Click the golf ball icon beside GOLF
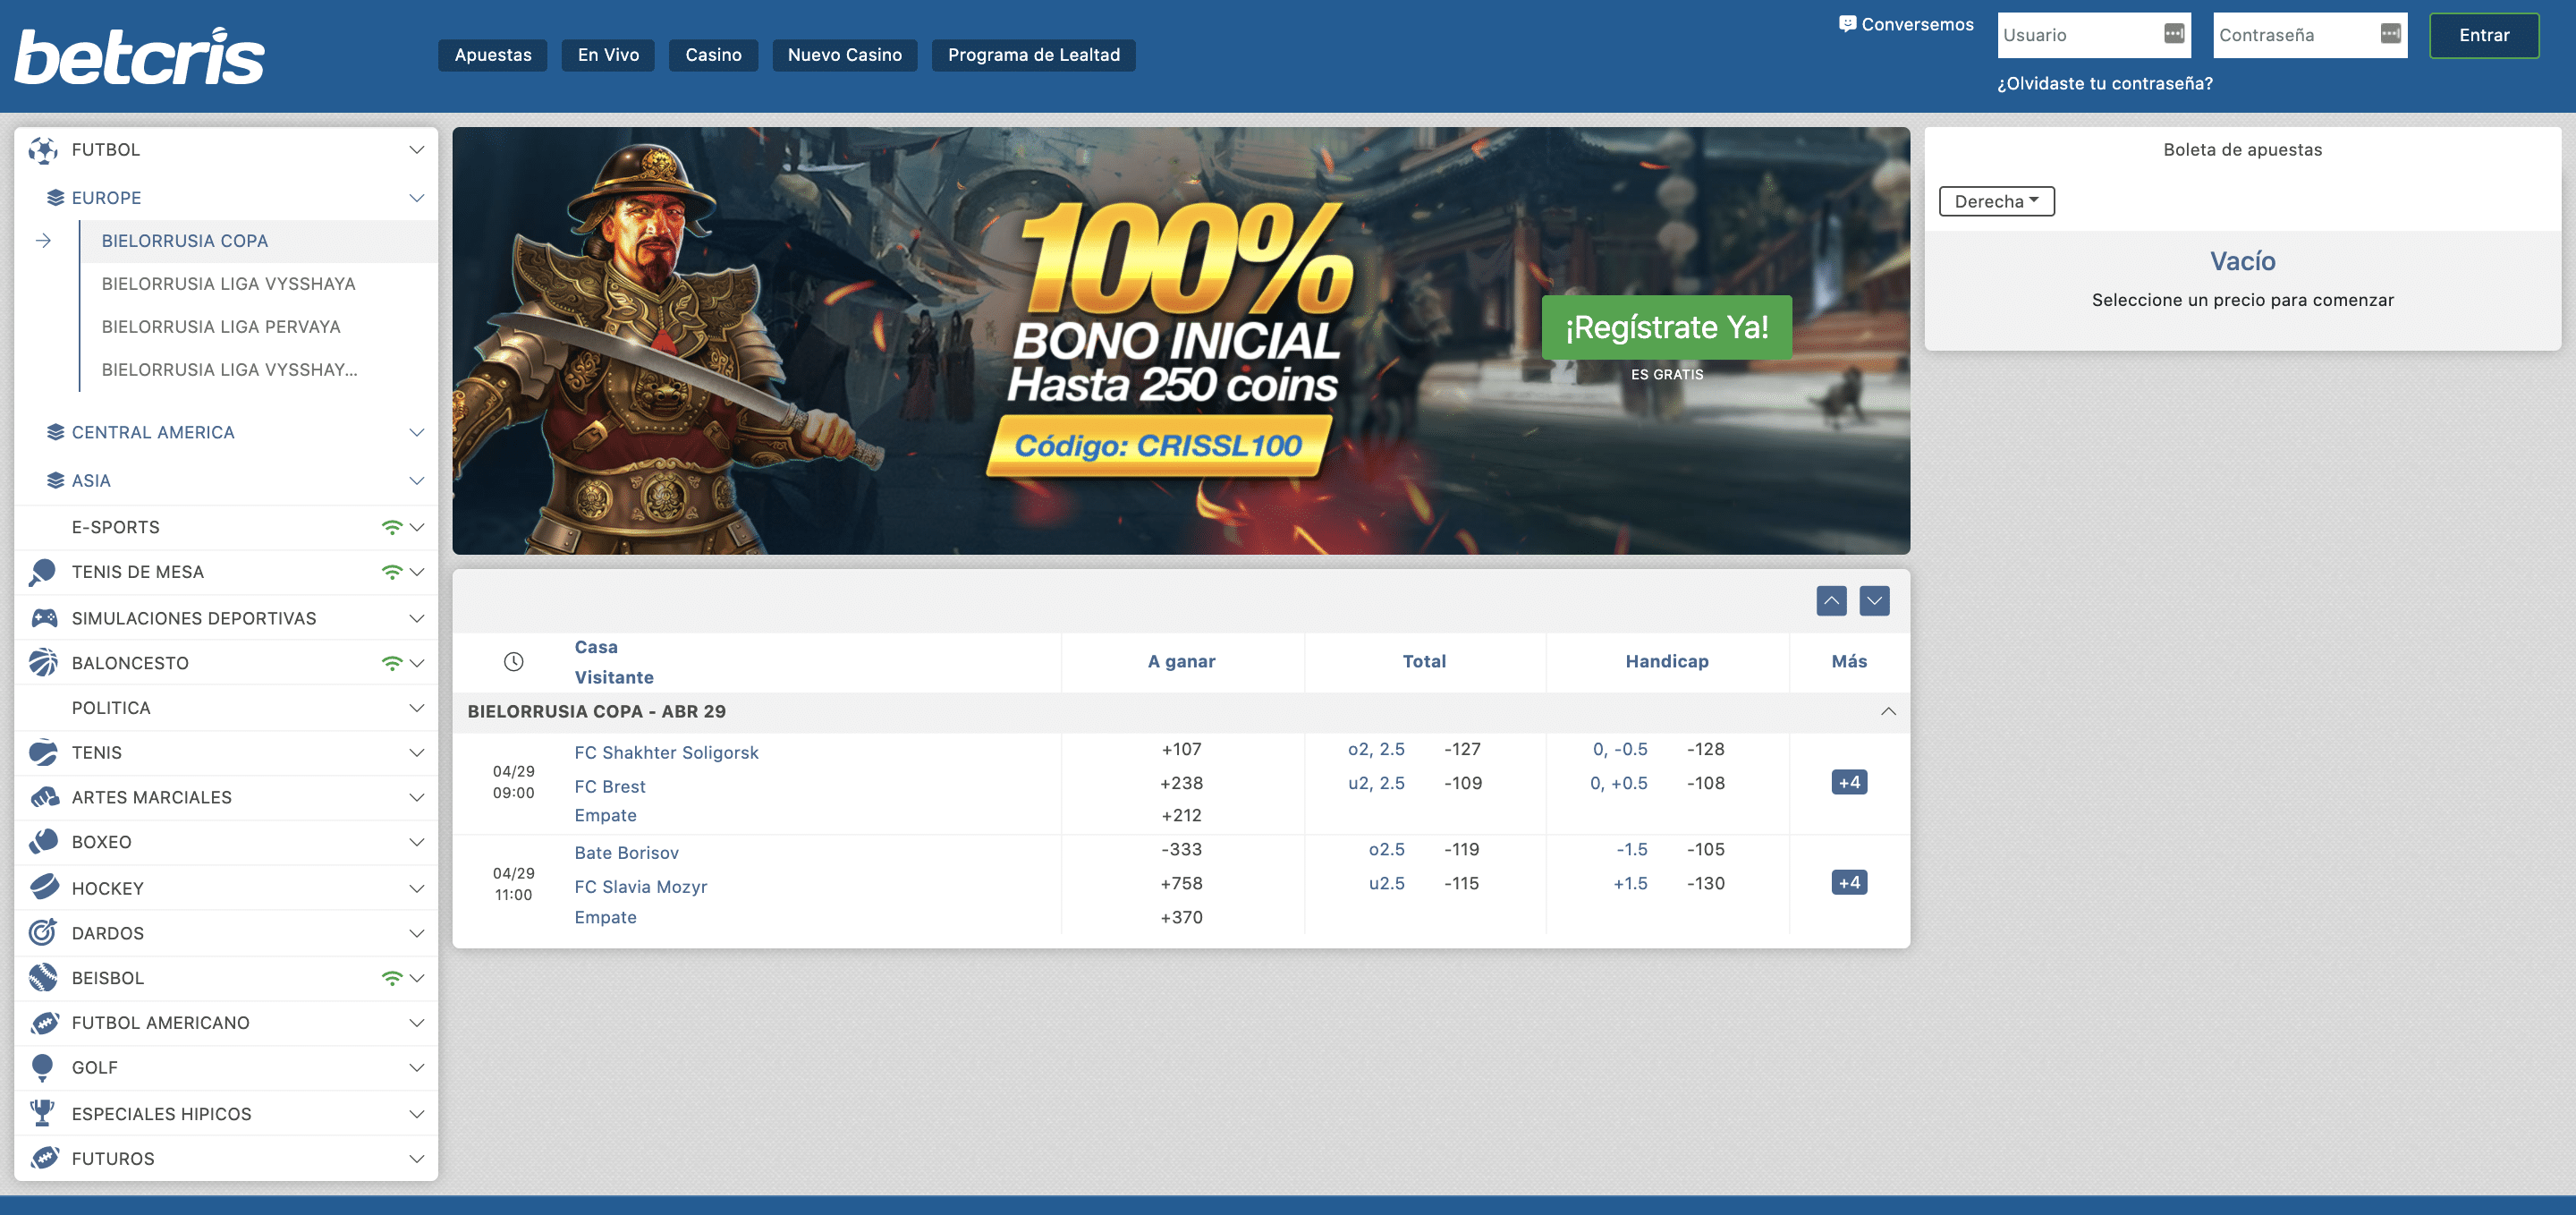The height and width of the screenshot is (1215, 2576). click(x=43, y=1067)
